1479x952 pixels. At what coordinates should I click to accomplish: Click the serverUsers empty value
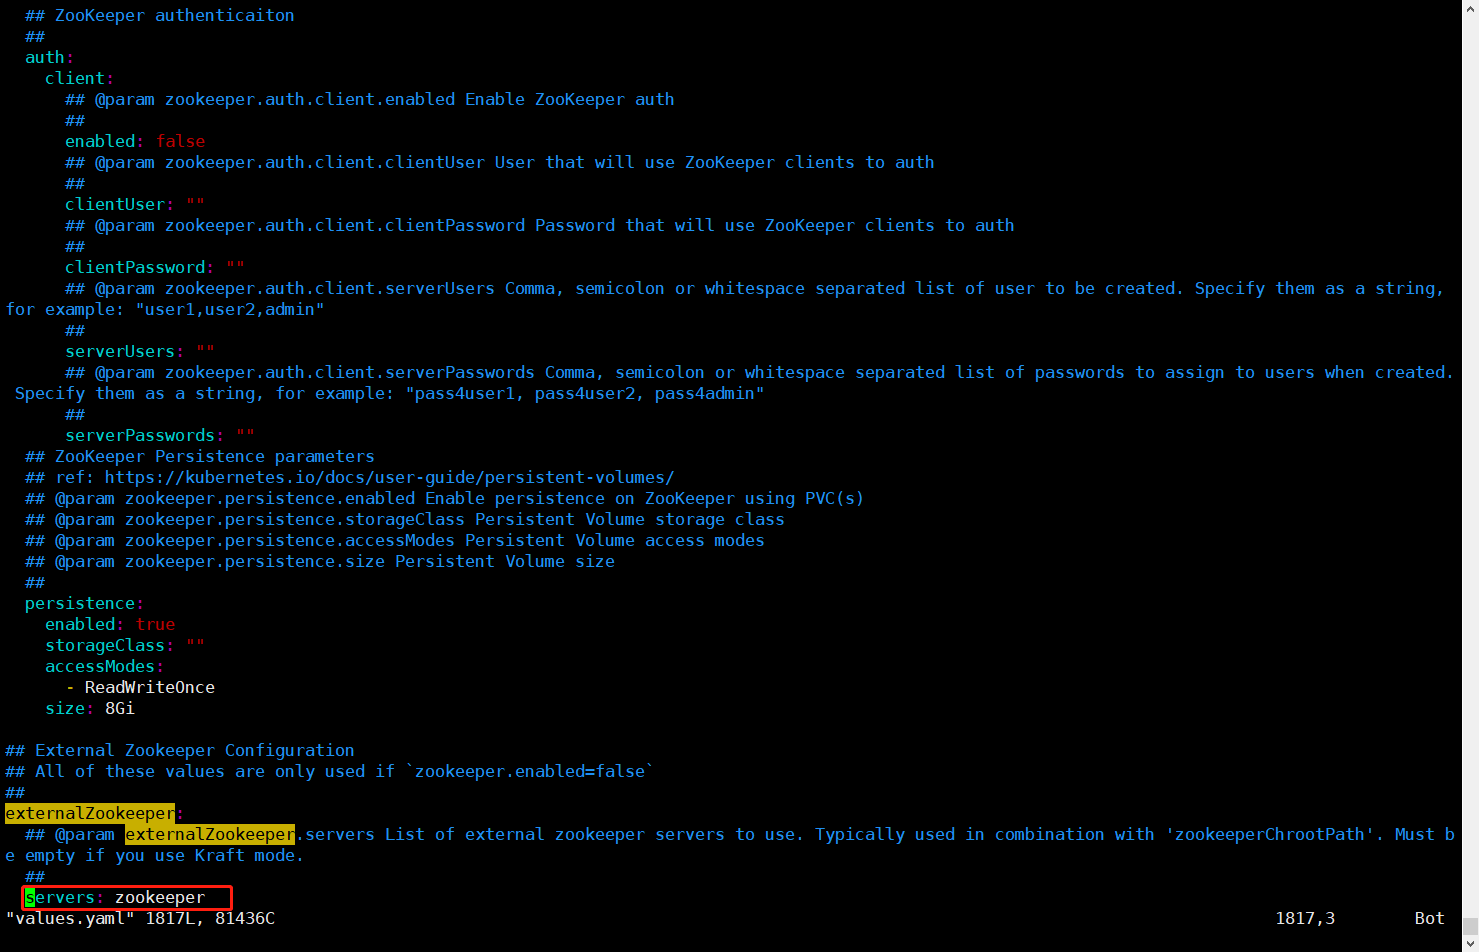[205, 351]
